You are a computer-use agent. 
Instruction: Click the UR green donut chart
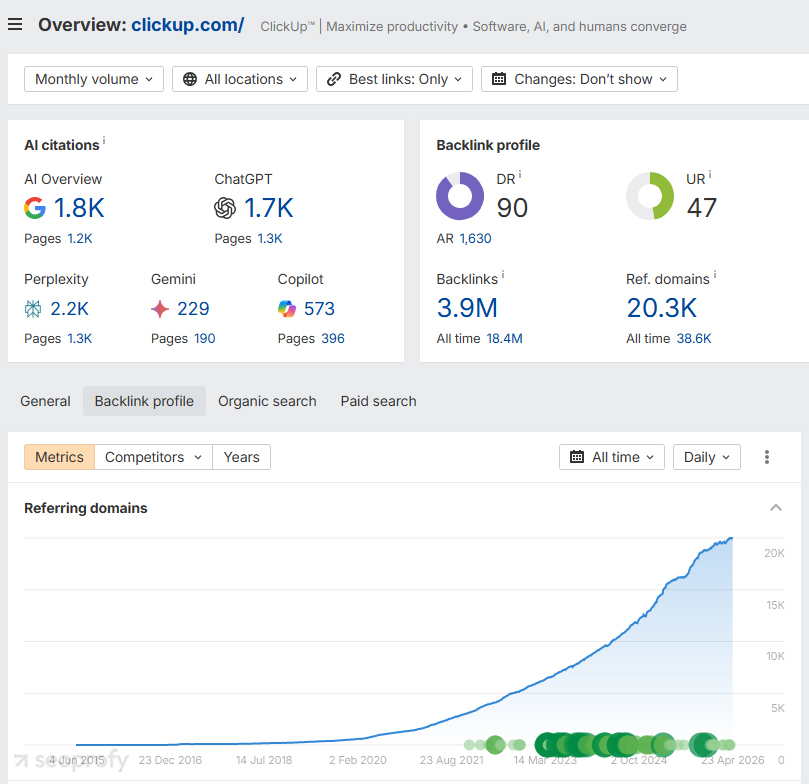coord(650,196)
